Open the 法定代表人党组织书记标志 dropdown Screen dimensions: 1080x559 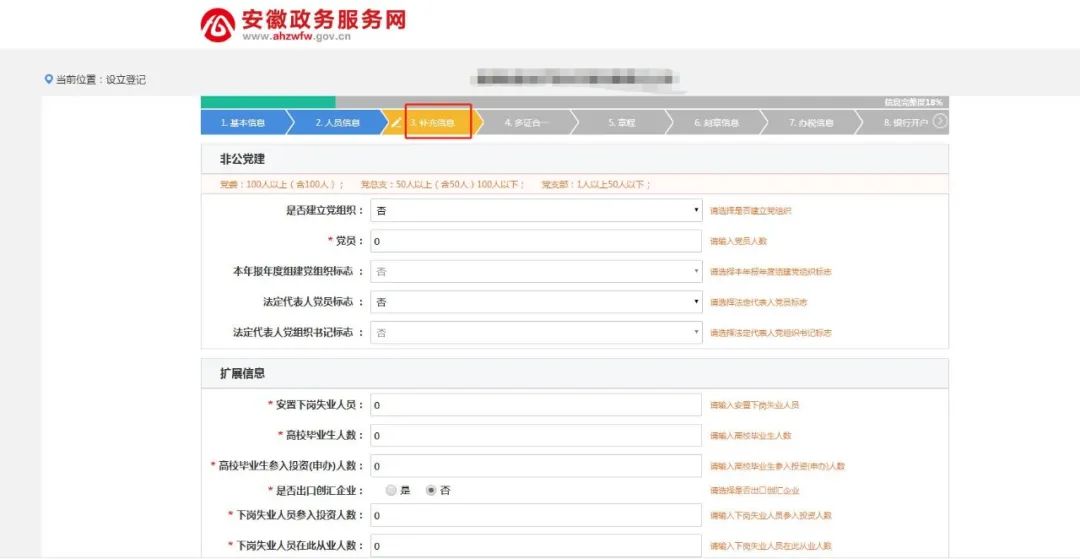536,333
